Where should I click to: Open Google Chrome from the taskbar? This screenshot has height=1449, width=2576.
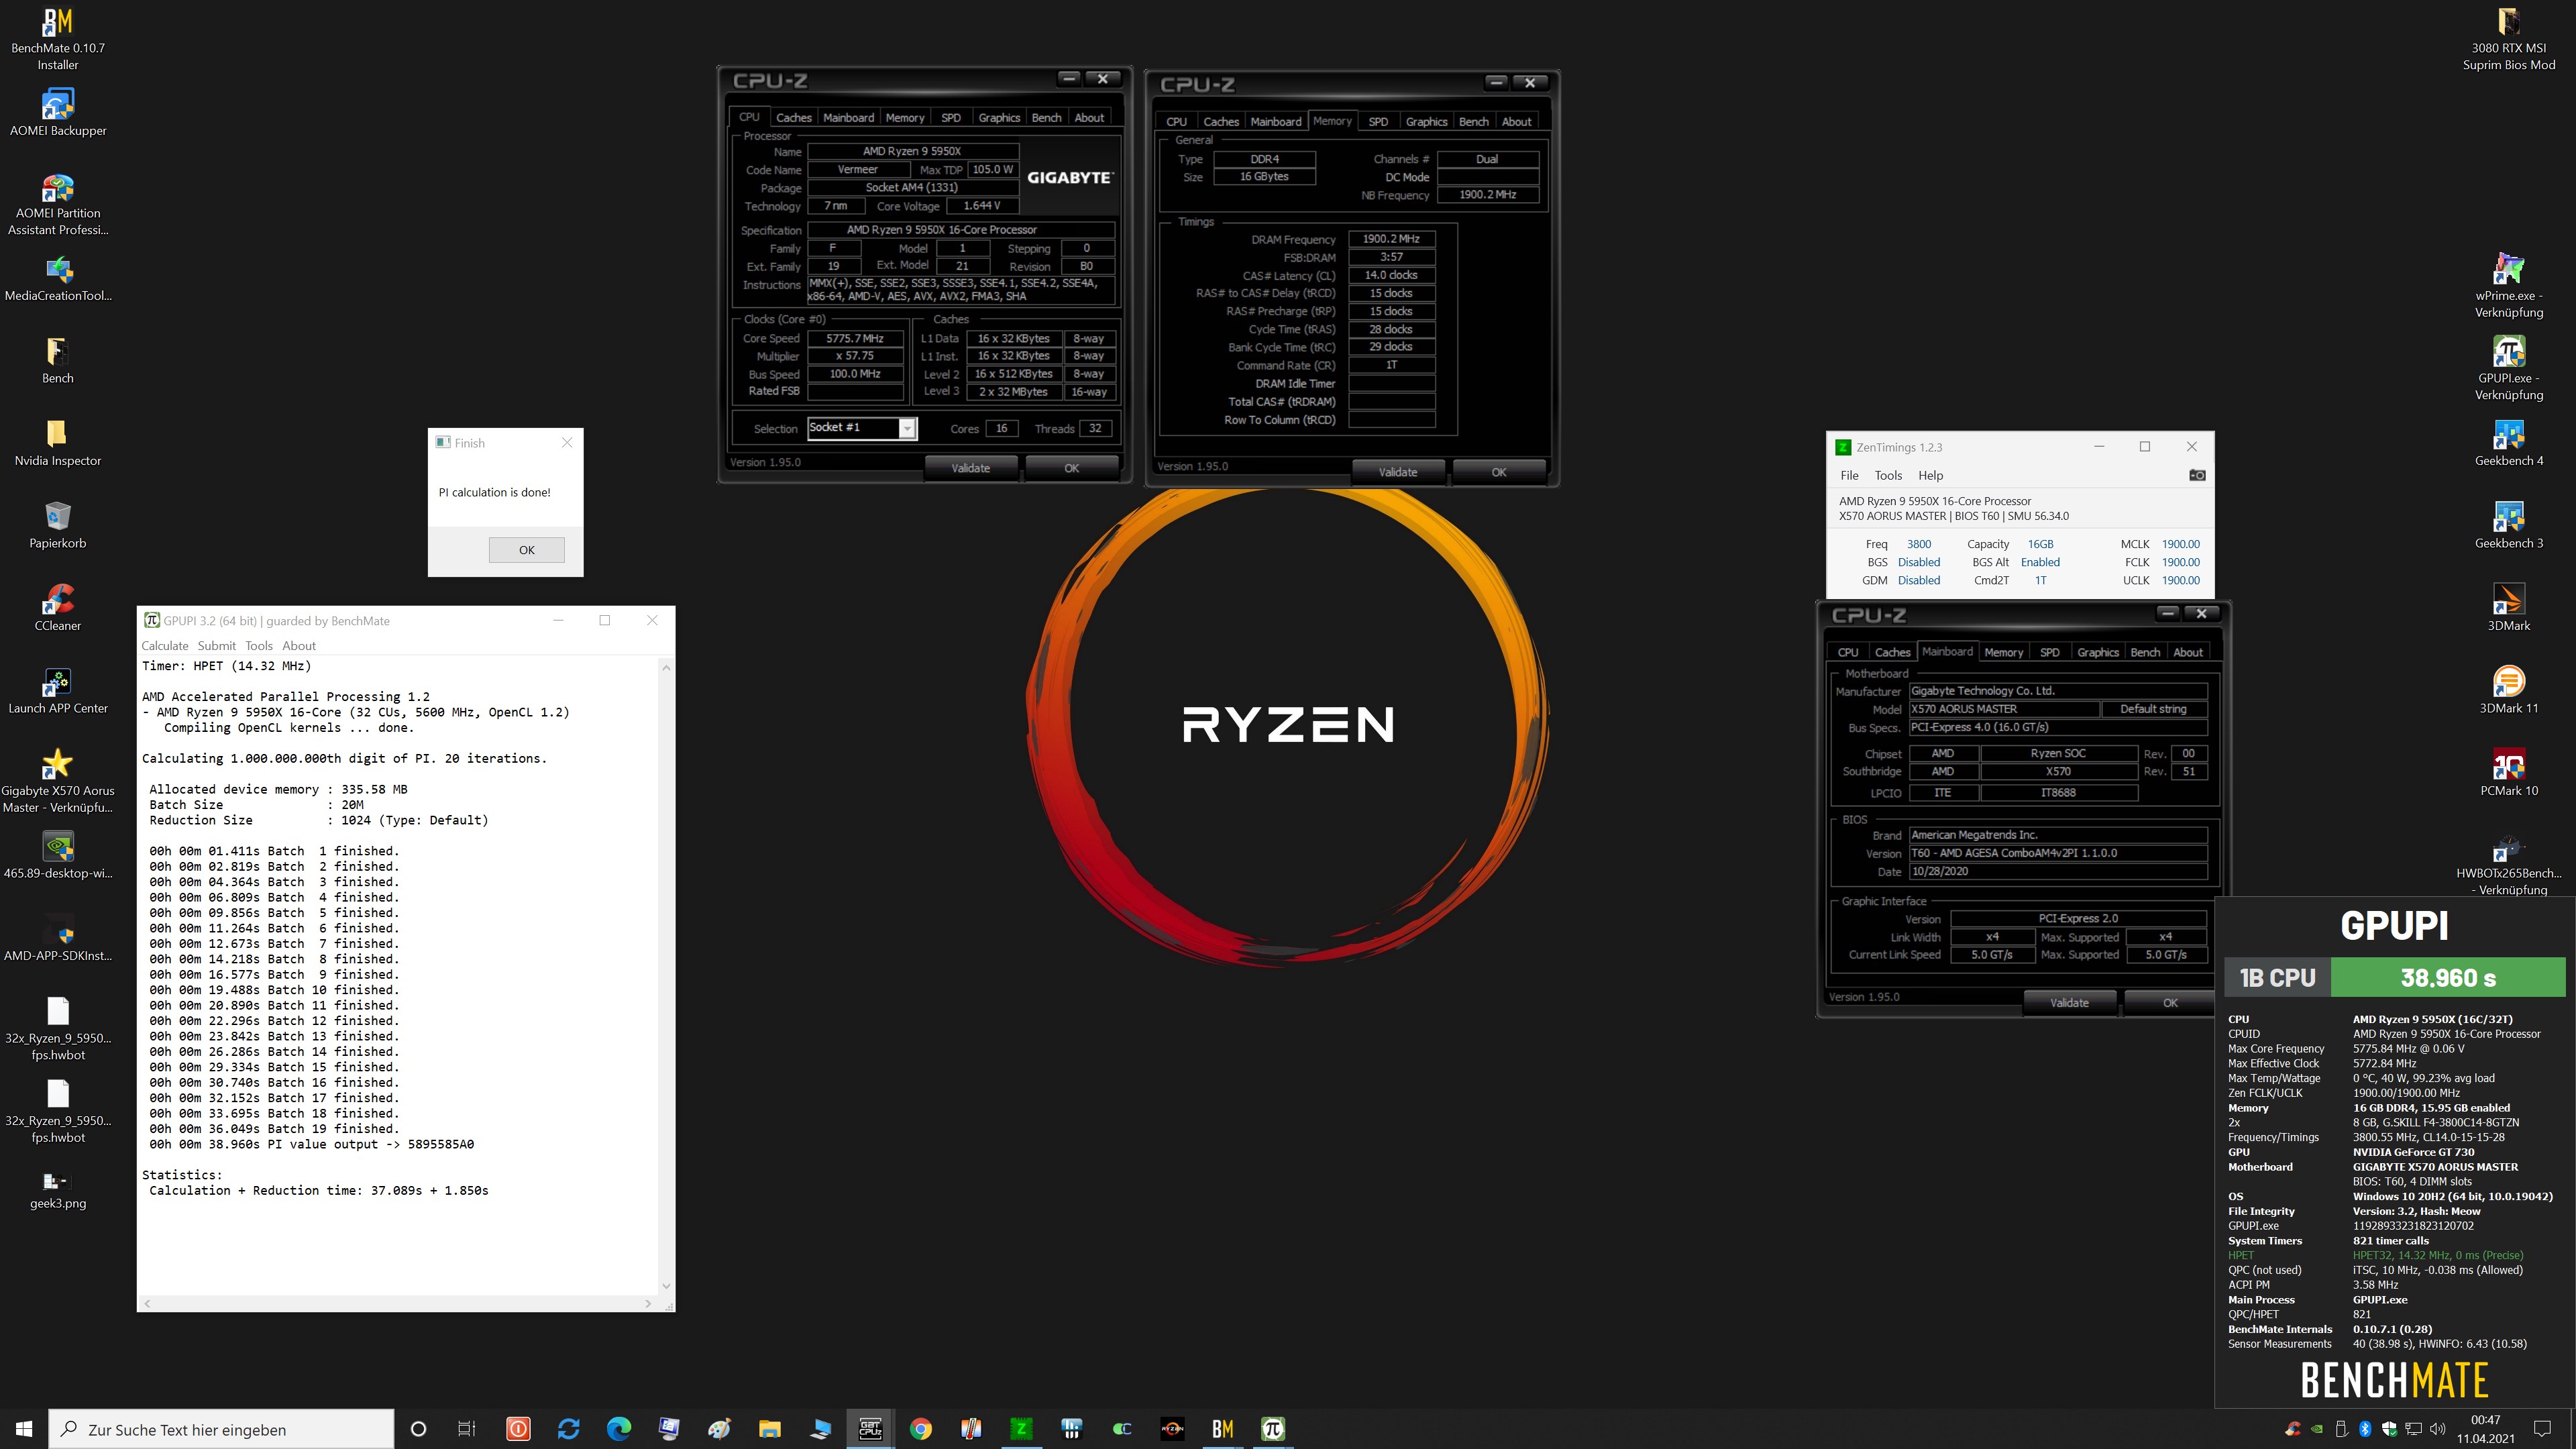(920, 1429)
